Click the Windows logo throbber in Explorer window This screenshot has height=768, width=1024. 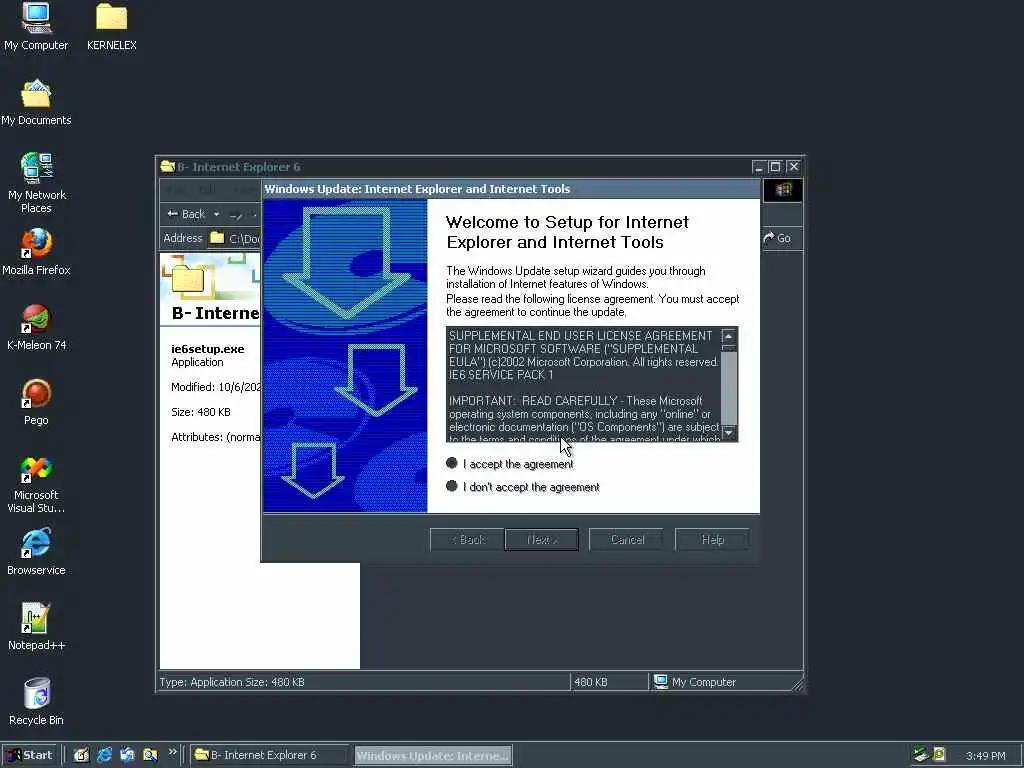point(783,190)
